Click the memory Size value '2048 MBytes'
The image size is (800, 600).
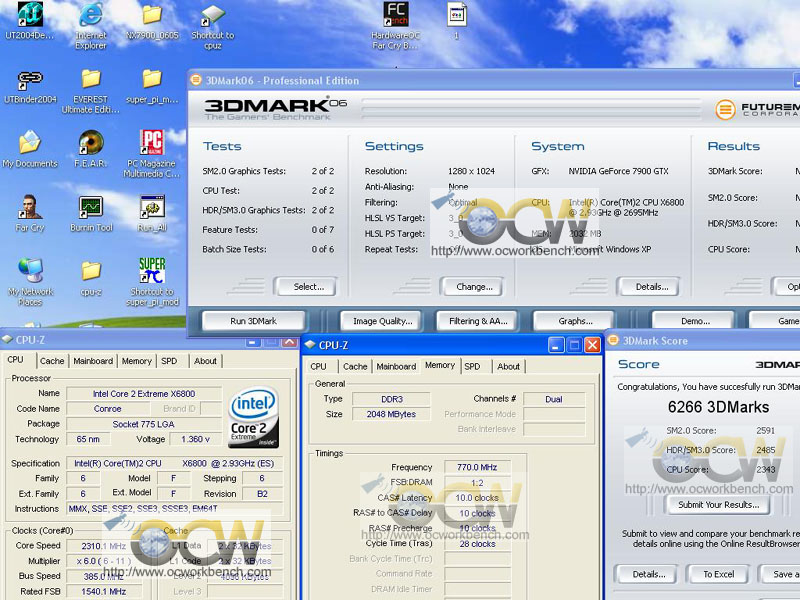pos(391,414)
